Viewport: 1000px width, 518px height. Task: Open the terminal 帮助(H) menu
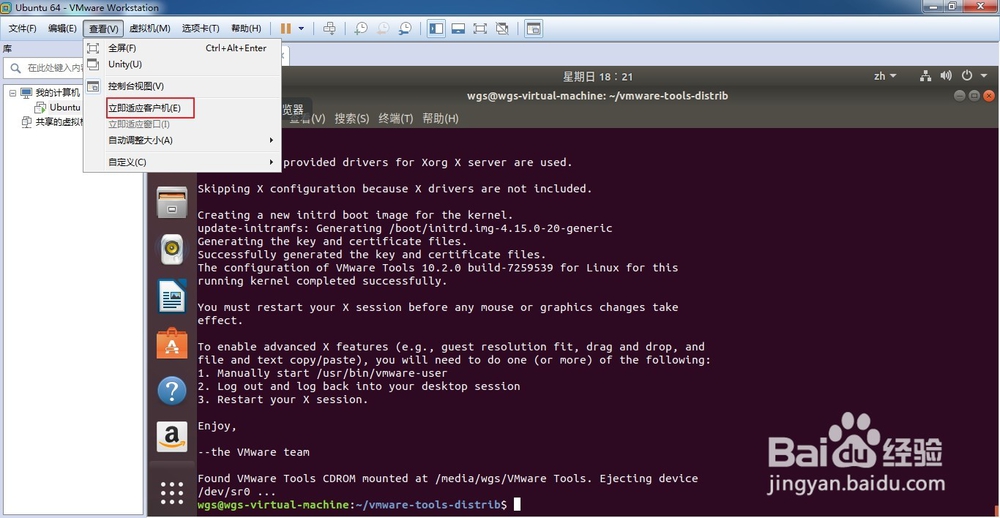440,119
